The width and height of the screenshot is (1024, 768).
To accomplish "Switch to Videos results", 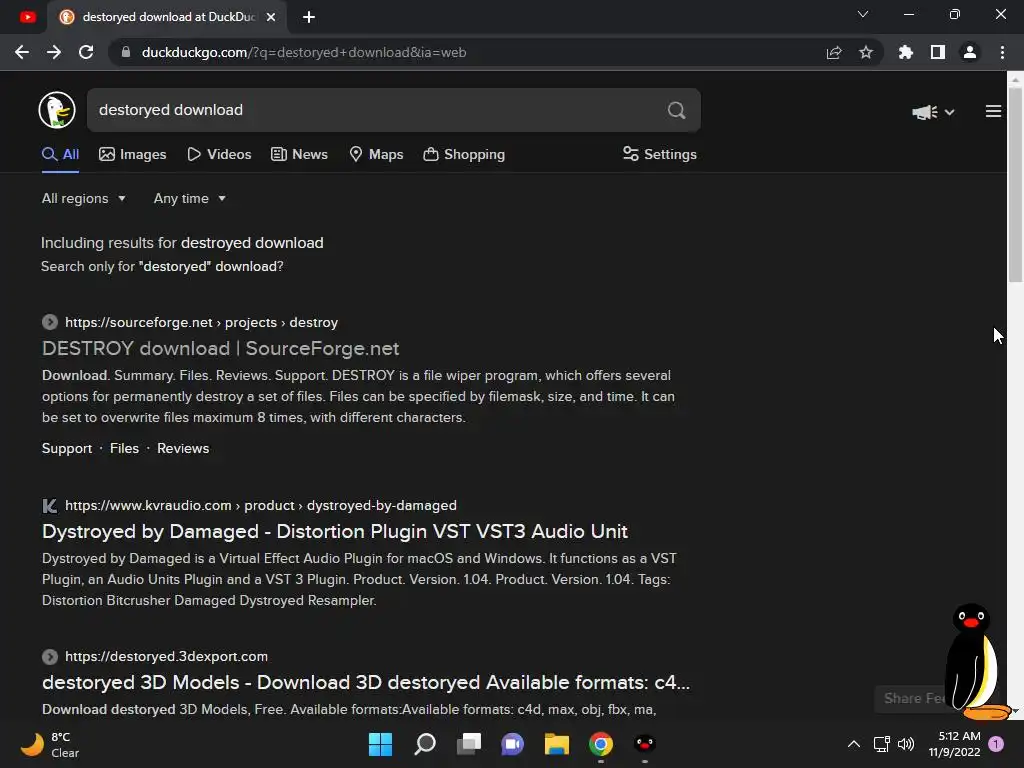I will tap(219, 155).
